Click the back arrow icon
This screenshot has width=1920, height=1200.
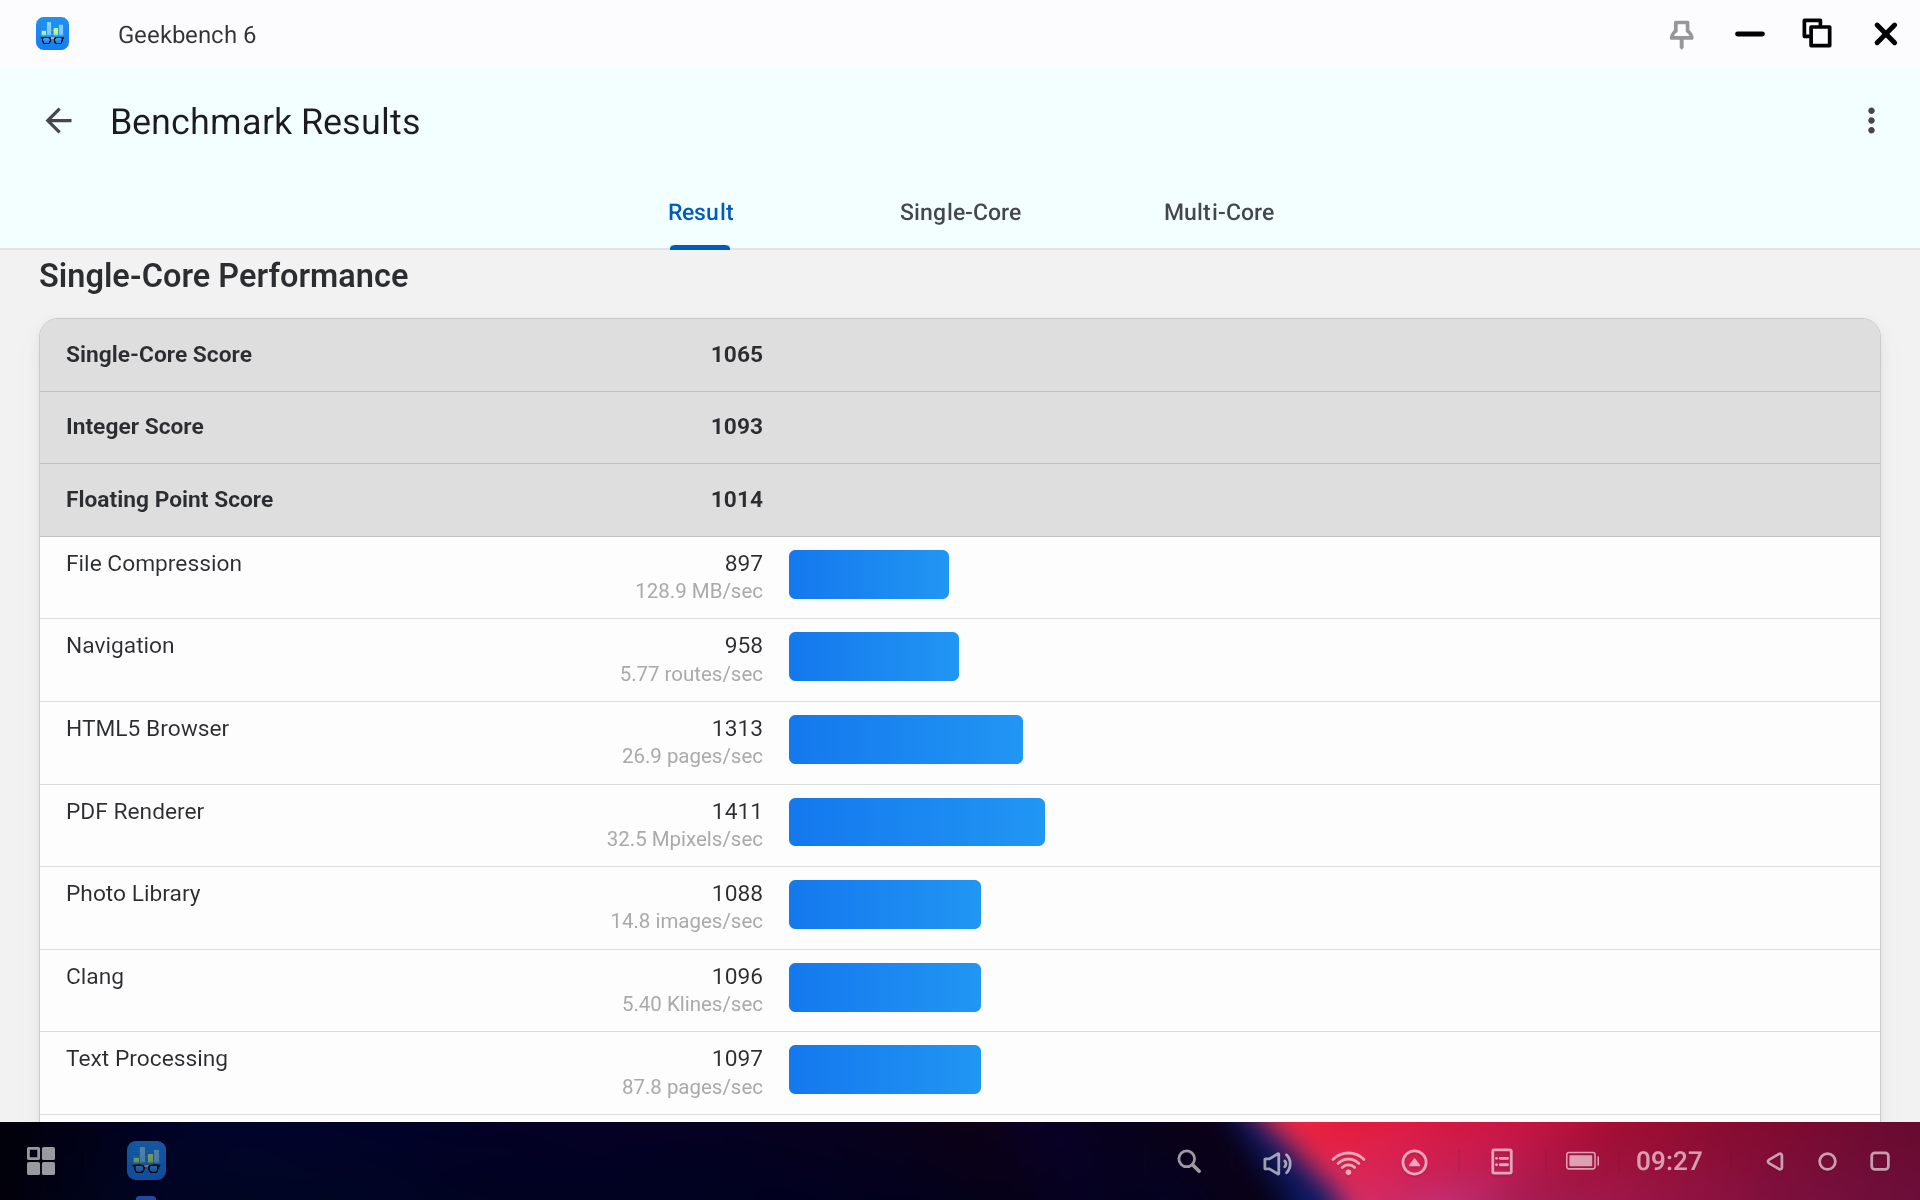point(59,121)
